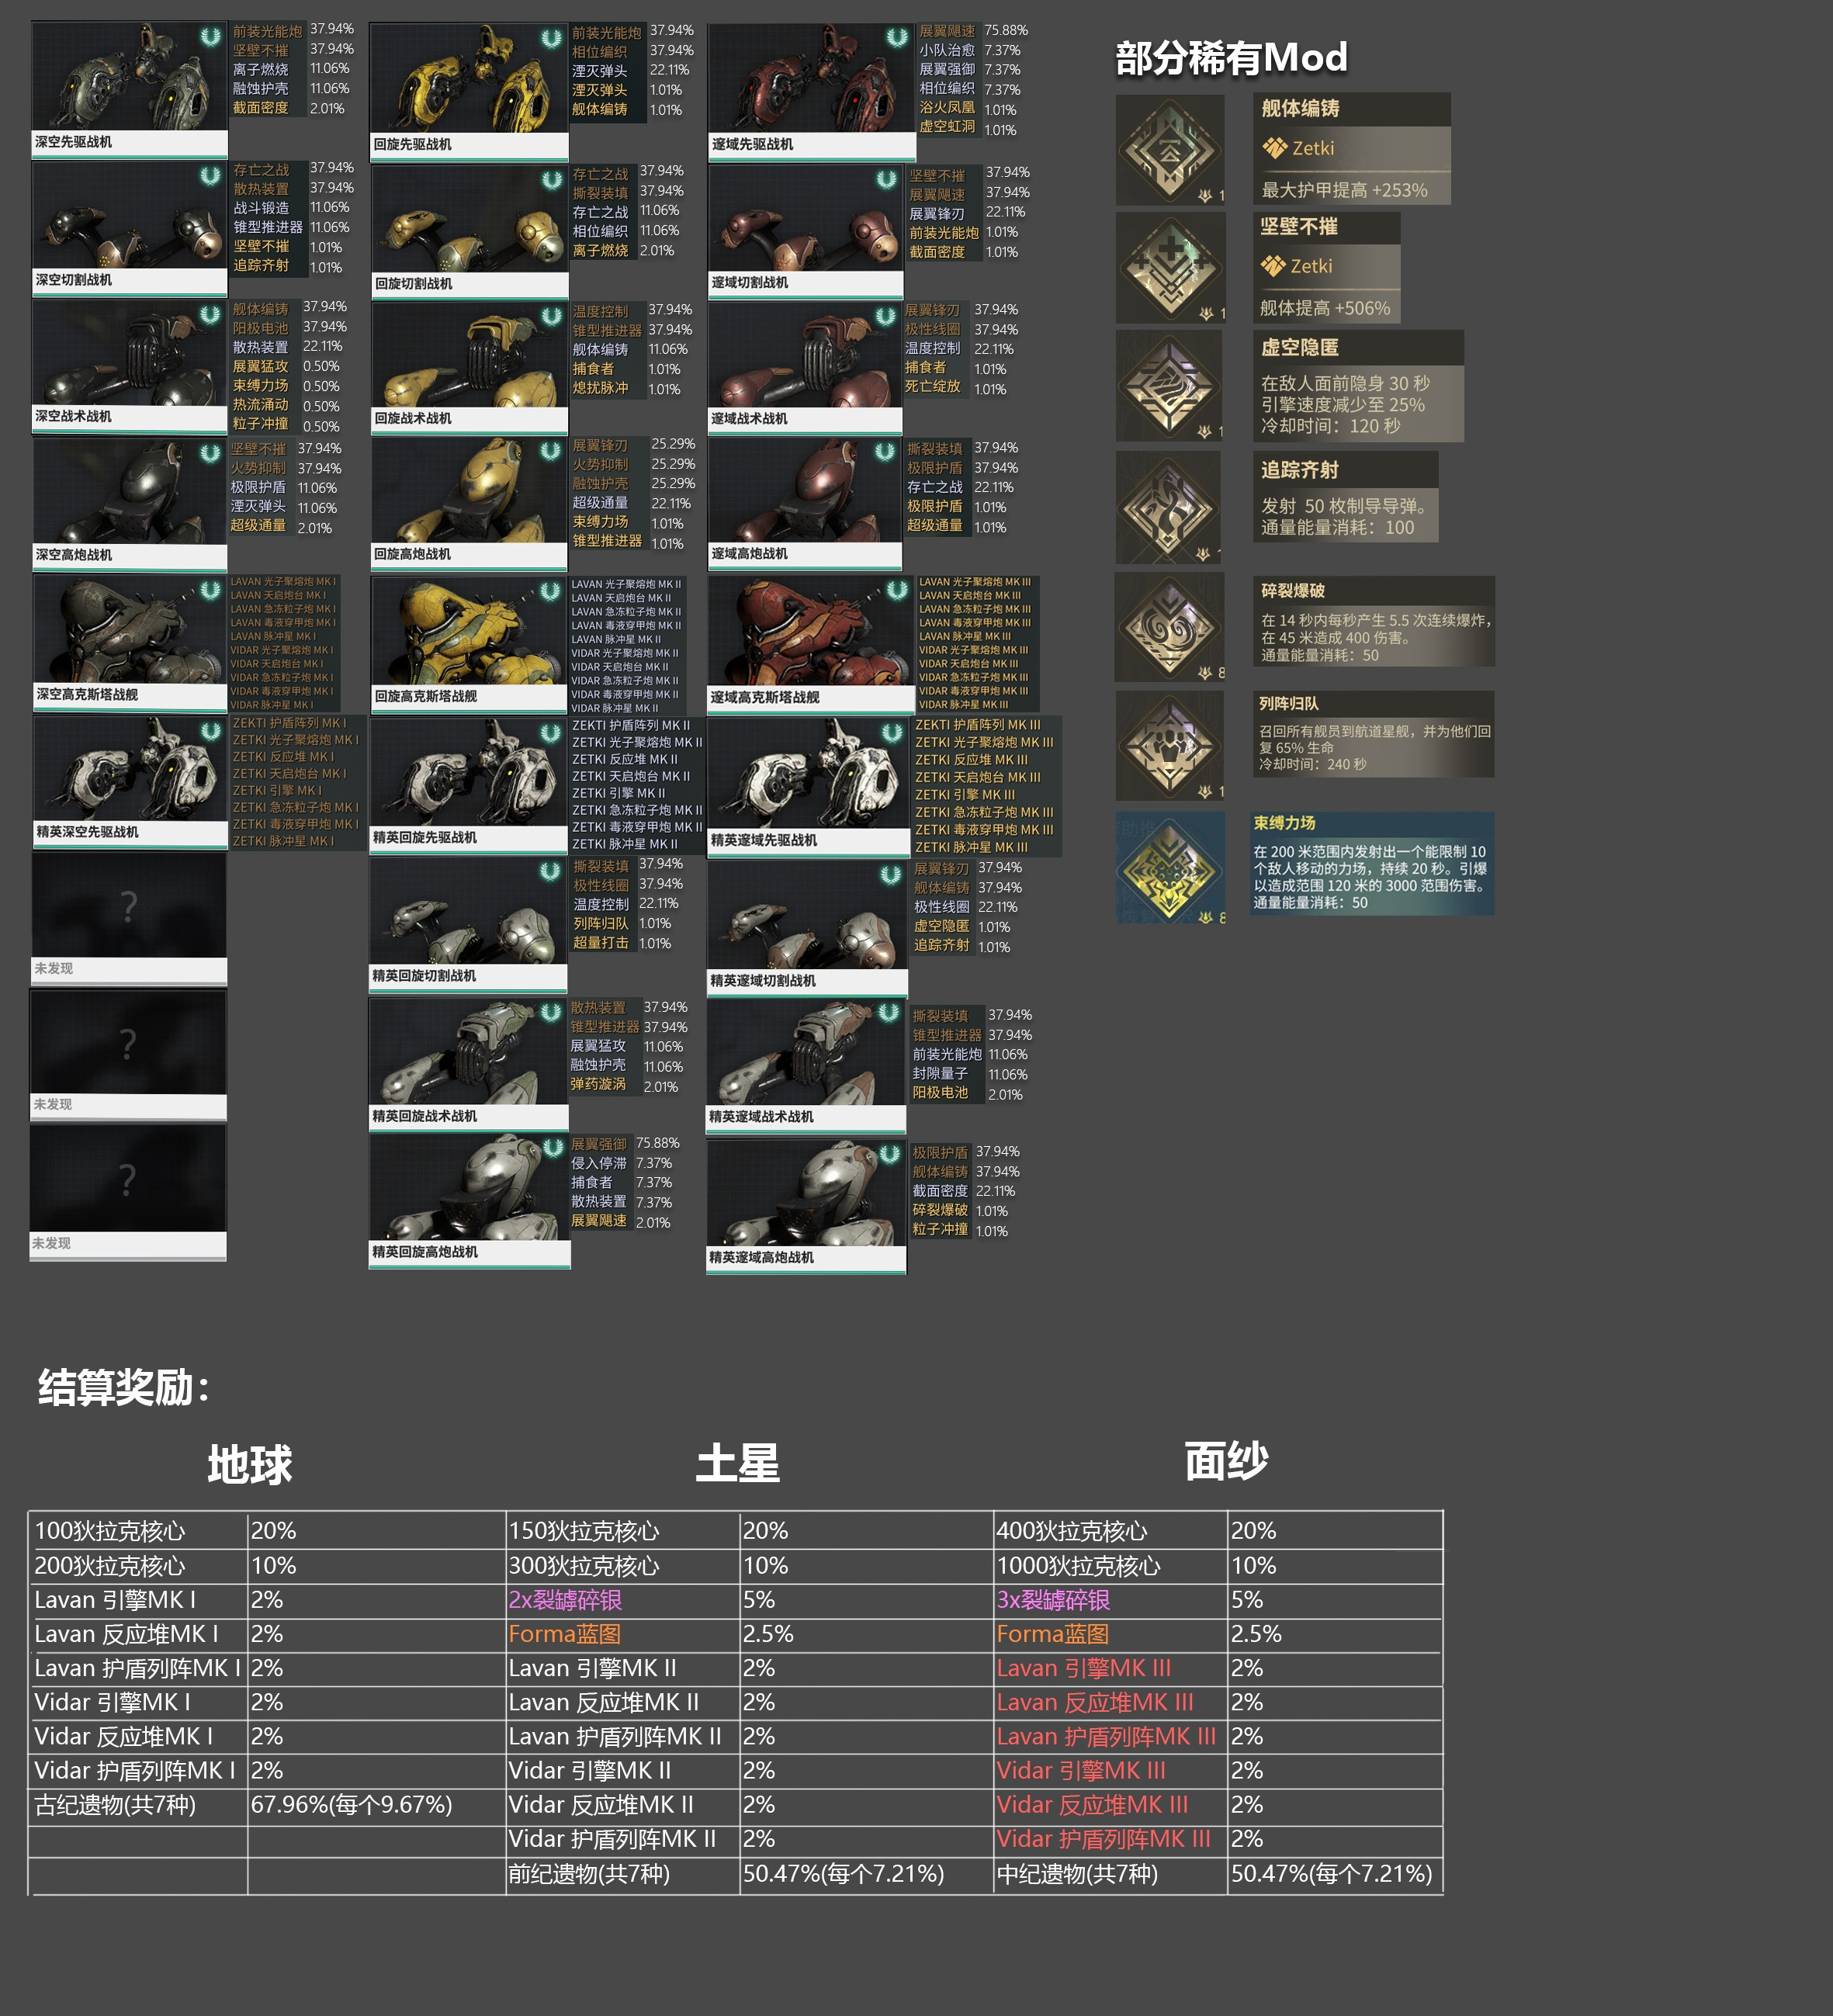Click the golden 束缚力场 mod card icon

(x=1170, y=867)
